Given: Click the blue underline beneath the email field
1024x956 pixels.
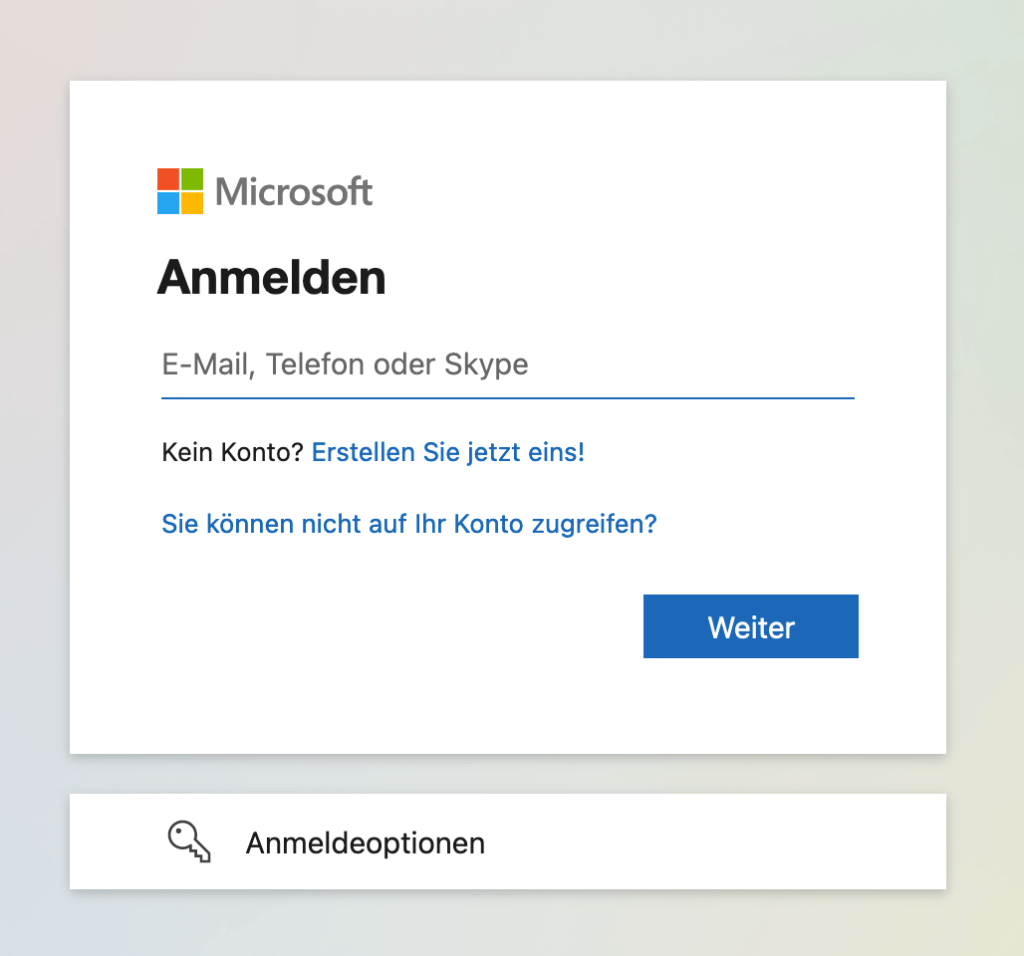Looking at the screenshot, I should click(x=507, y=397).
